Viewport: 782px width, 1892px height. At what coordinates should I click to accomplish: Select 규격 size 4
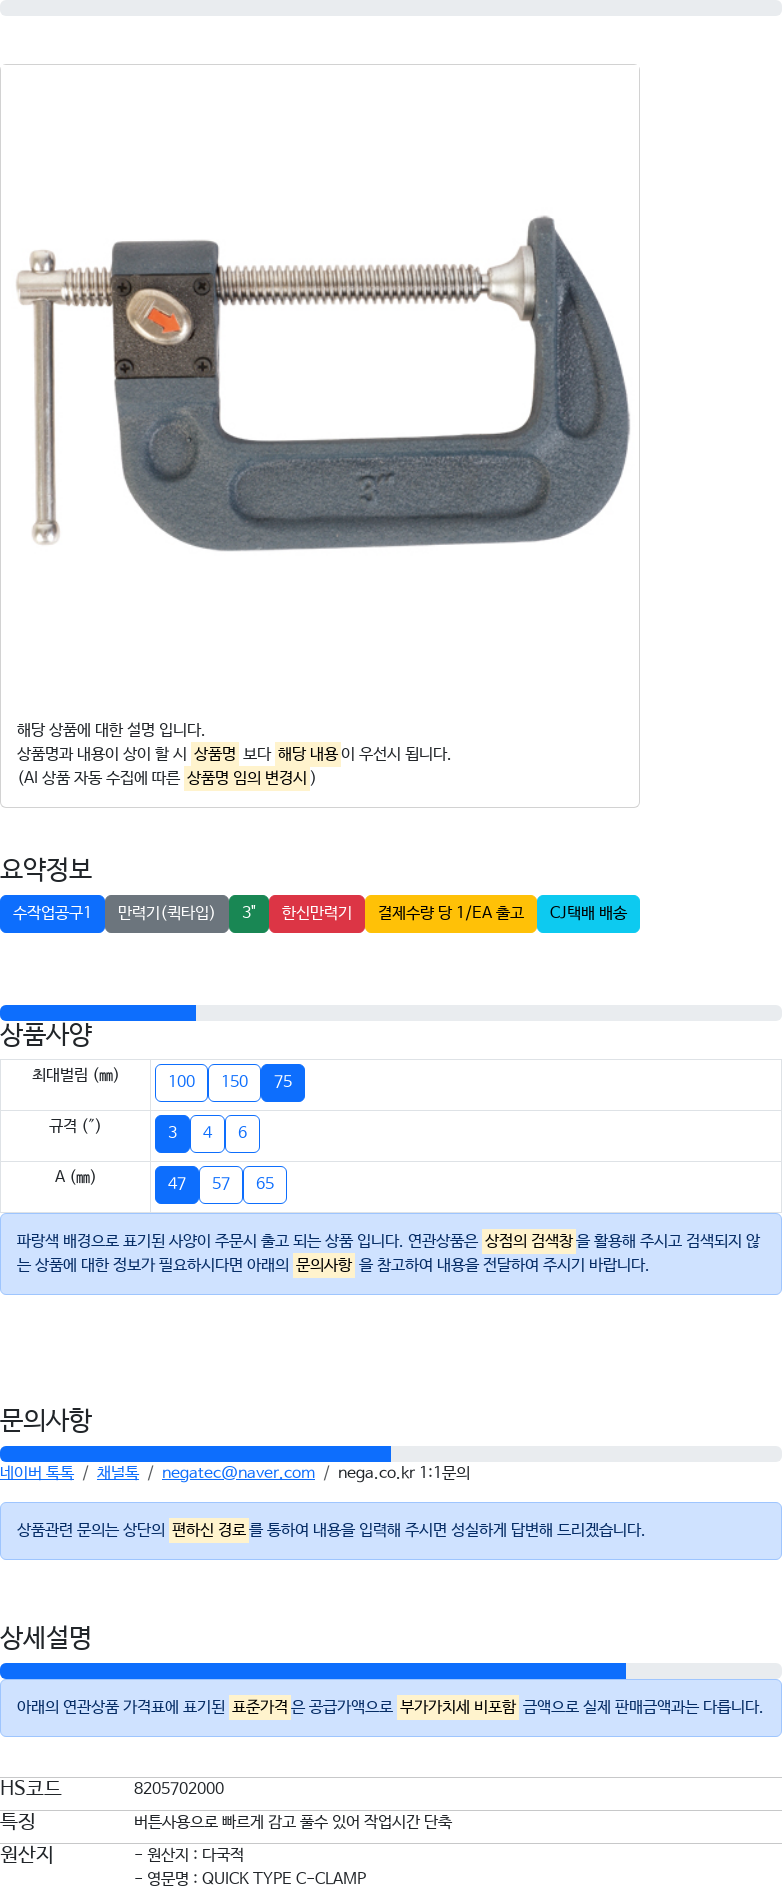coord(207,1133)
